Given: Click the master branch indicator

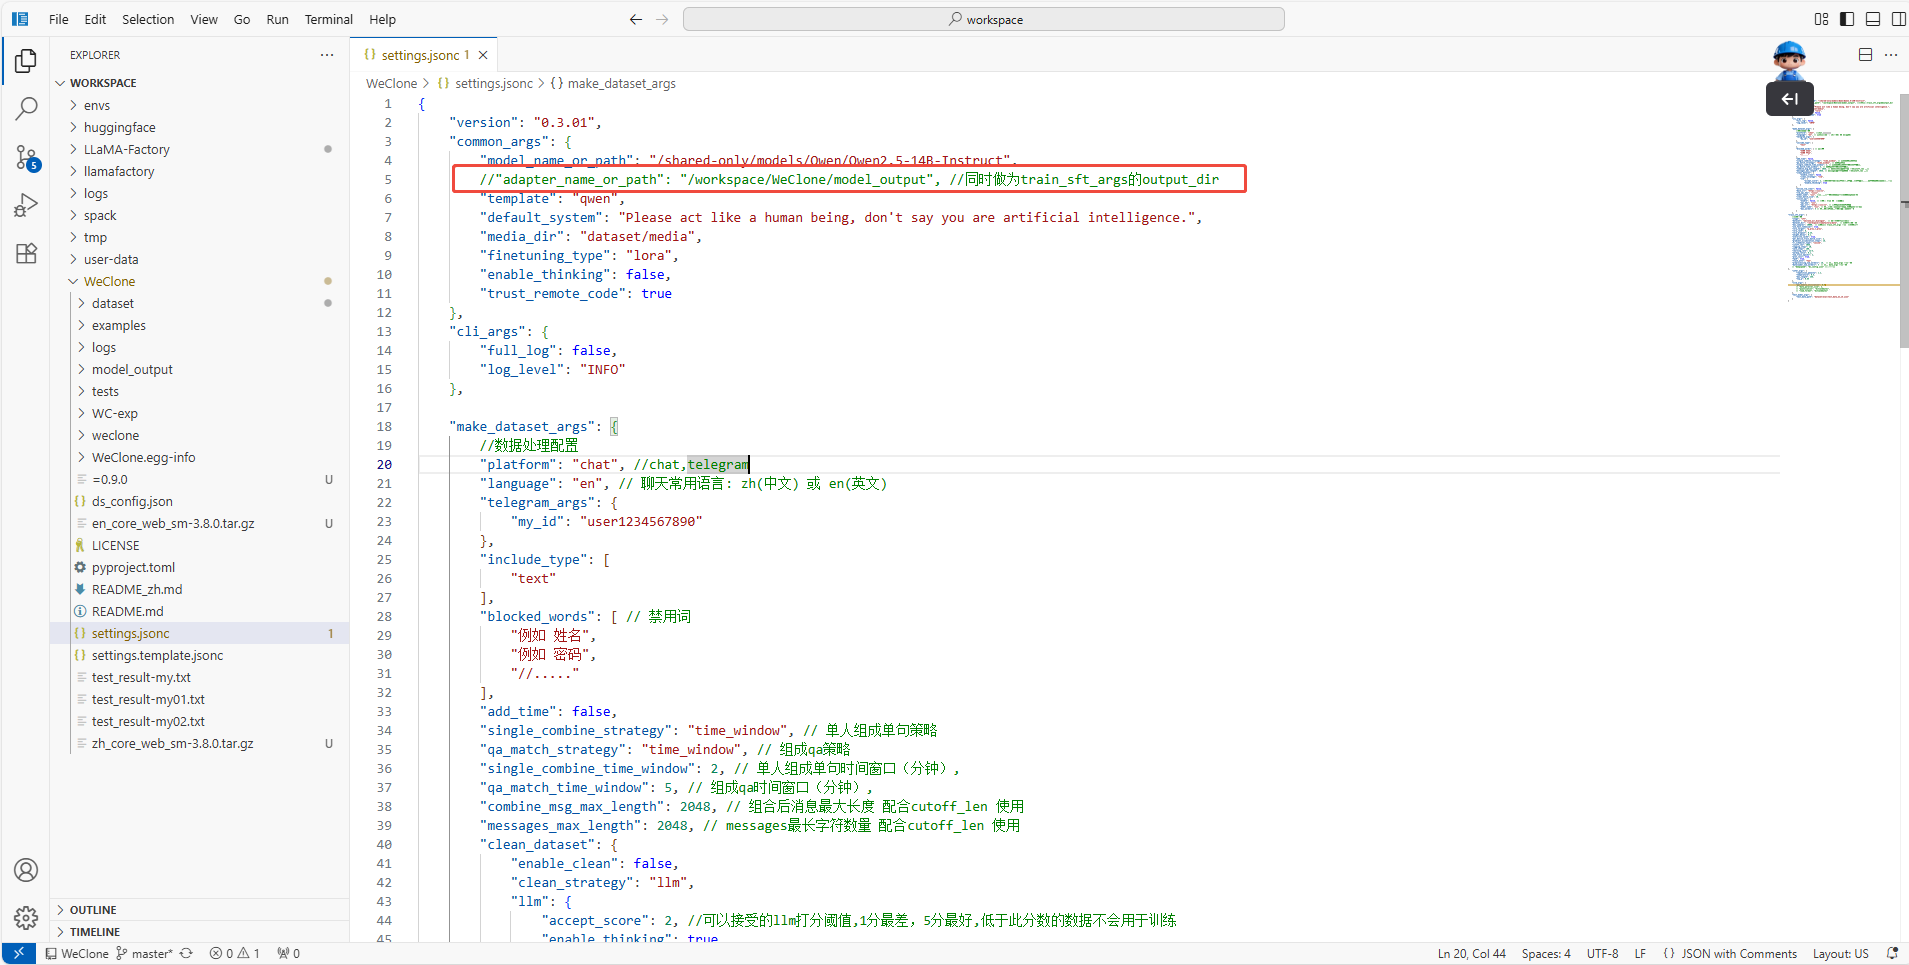Looking at the screenshot, I should coord(144,953).
